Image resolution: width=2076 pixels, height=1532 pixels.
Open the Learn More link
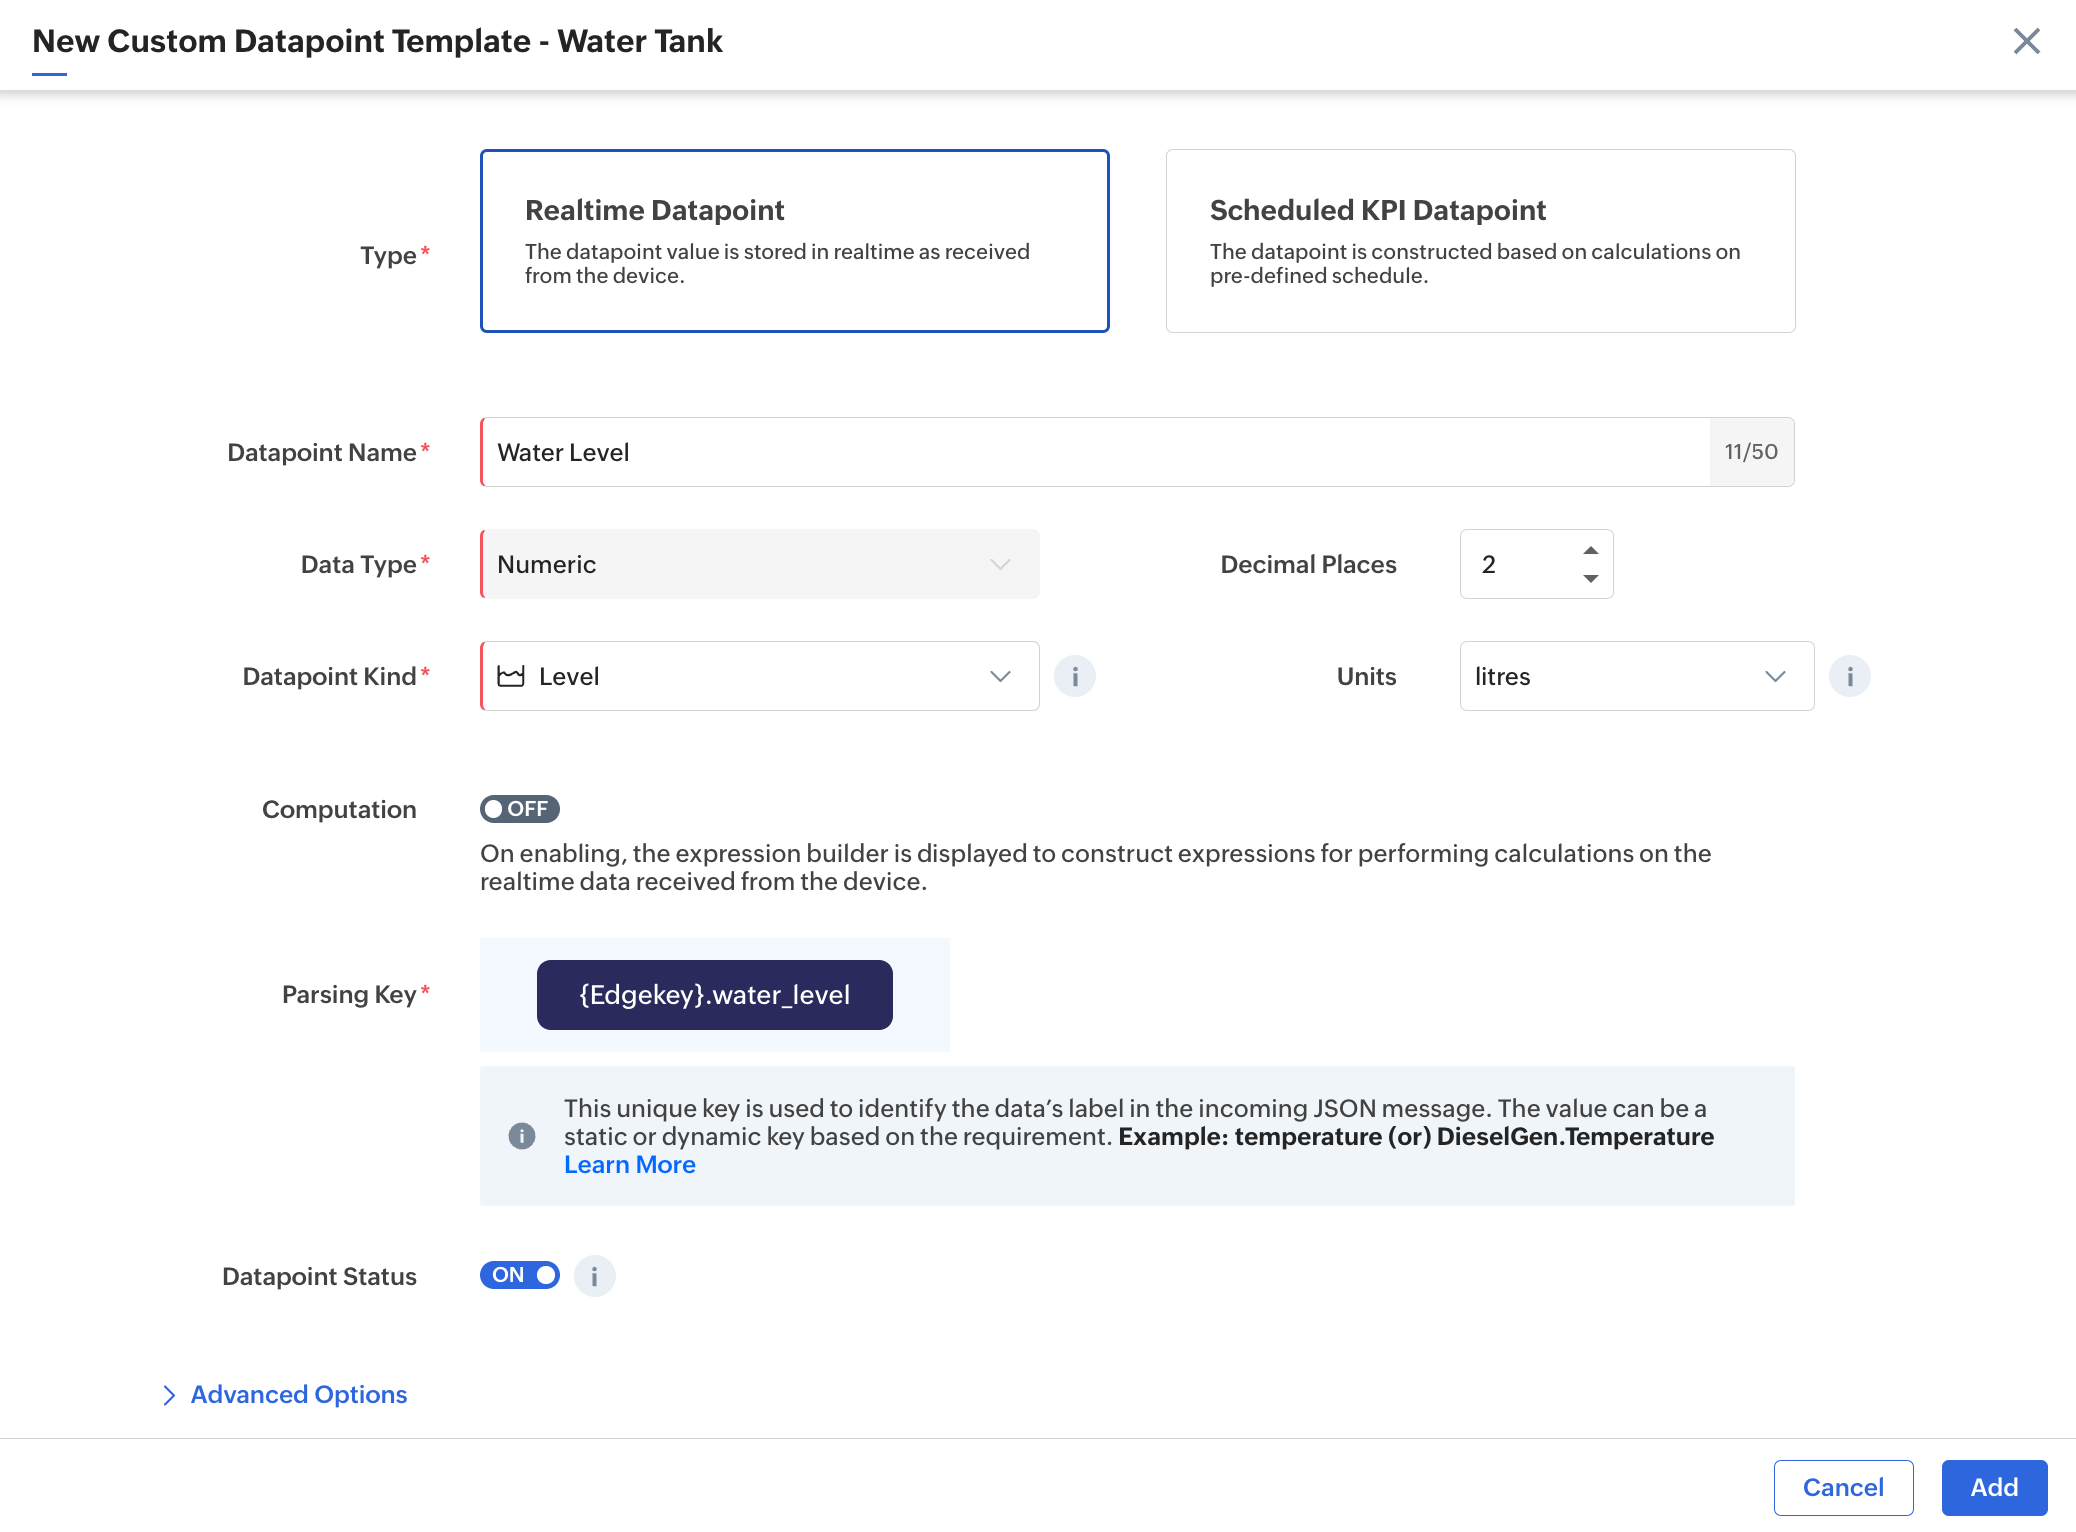(629, 1165)
